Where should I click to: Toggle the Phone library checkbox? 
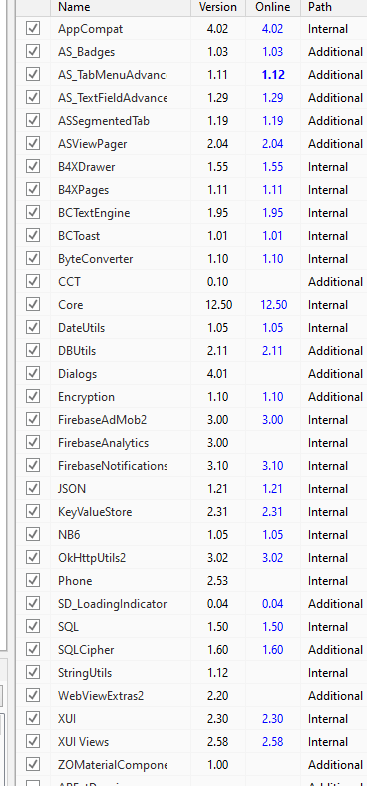pyautogui.click(x=33, y=580)
